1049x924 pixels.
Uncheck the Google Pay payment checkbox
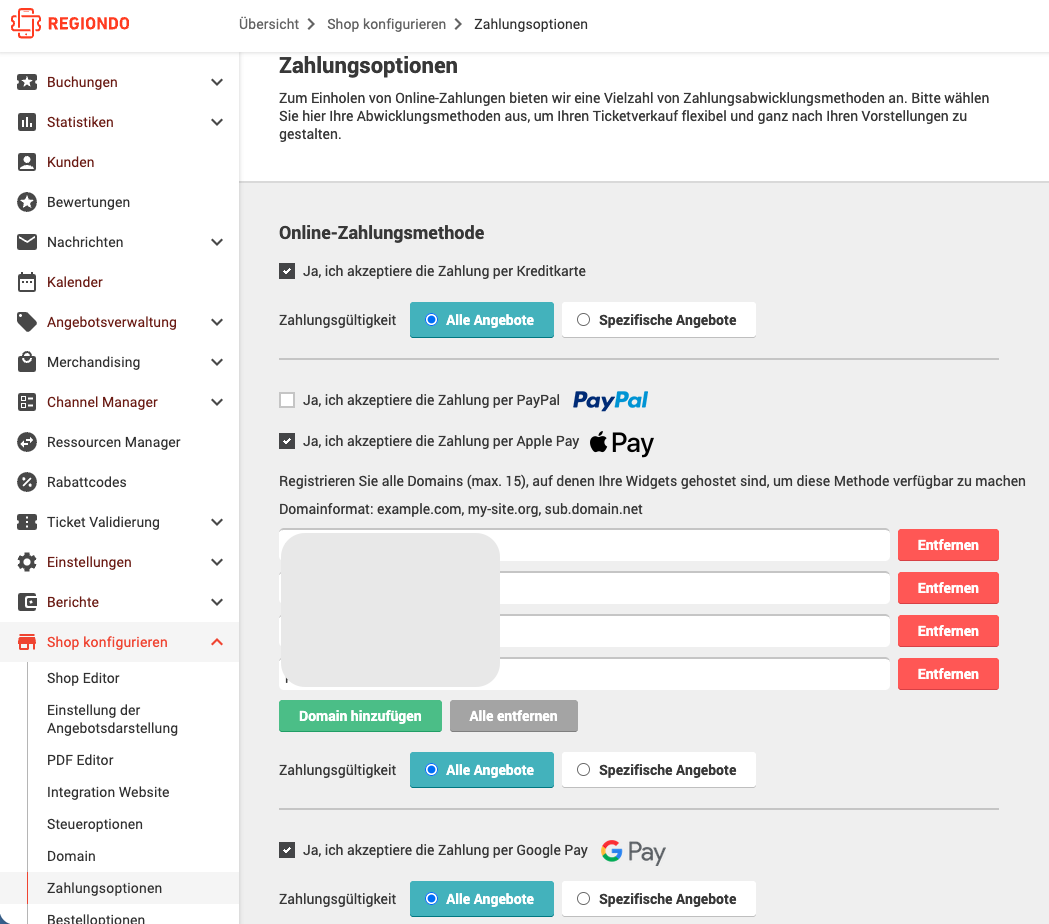(x=287, y=850)
